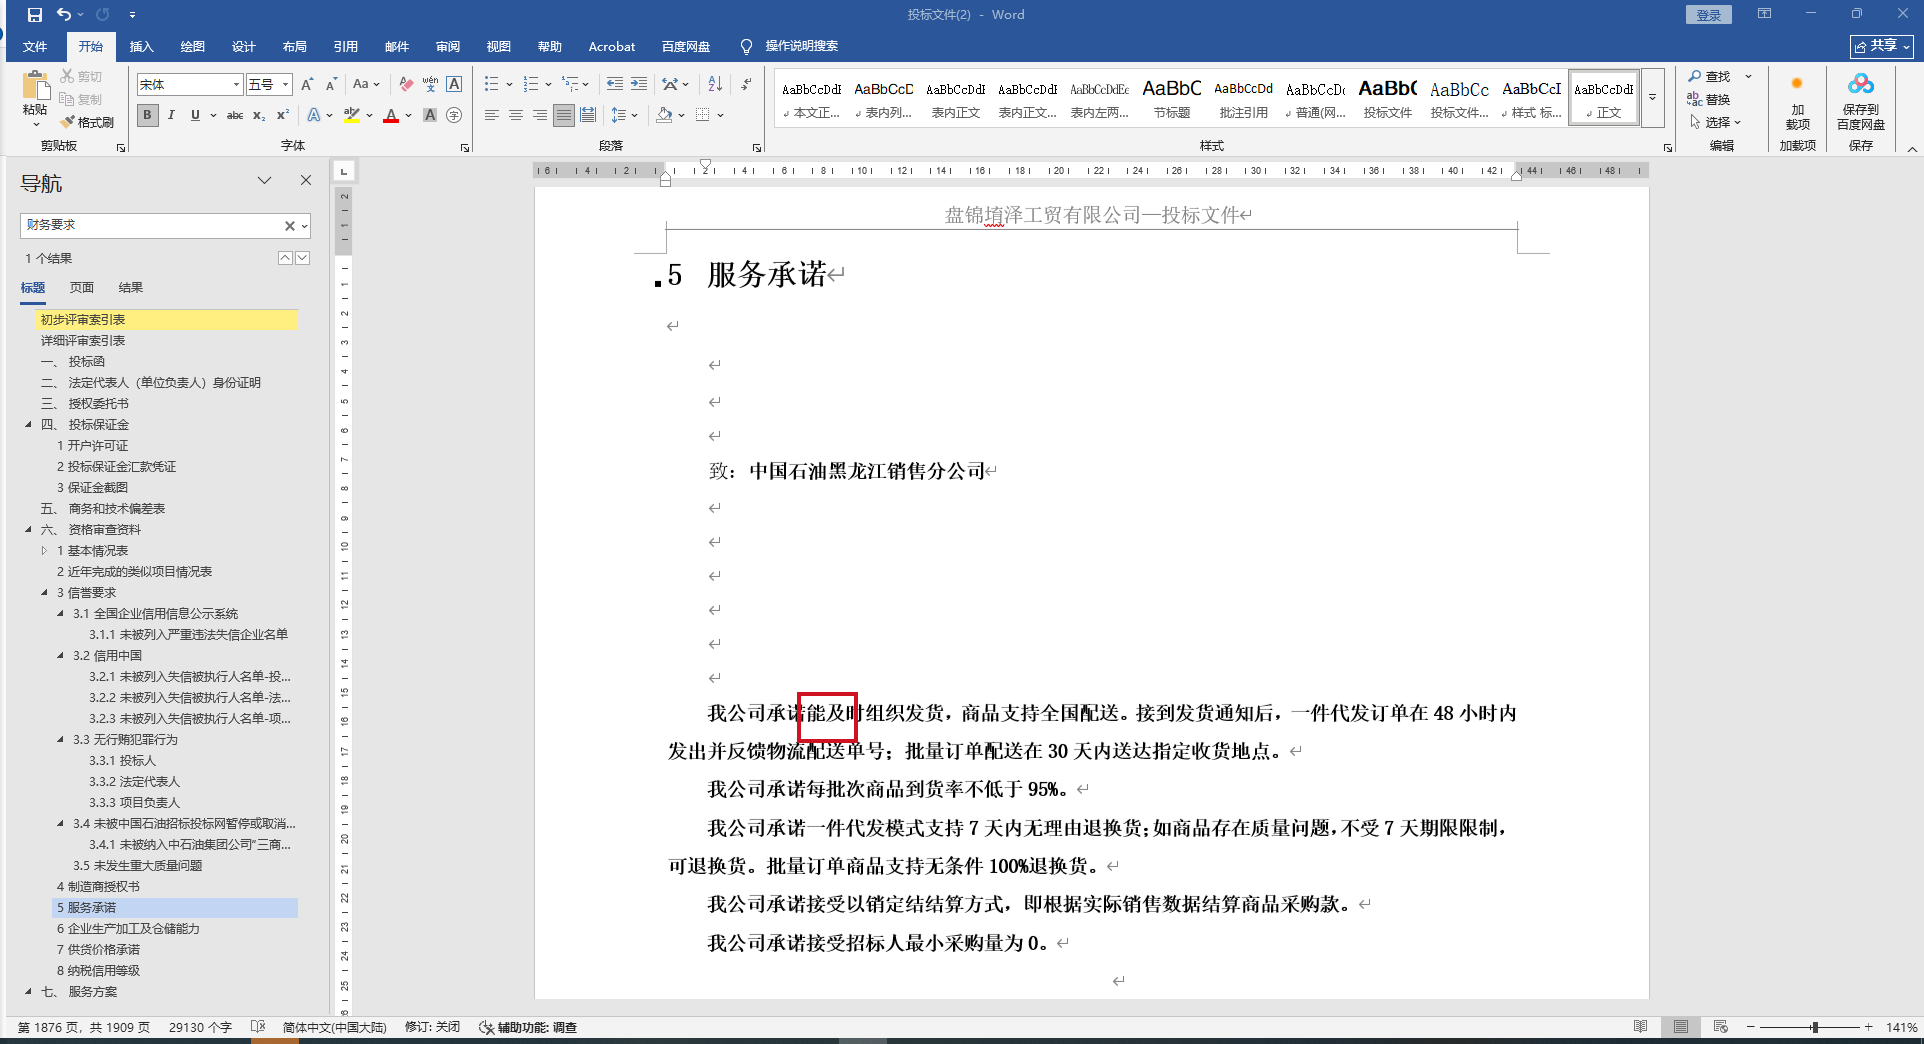The width and height of the screenshot is (1924, 1044).
Task: Apply the character border icon
Action: (x=454, y=85)
